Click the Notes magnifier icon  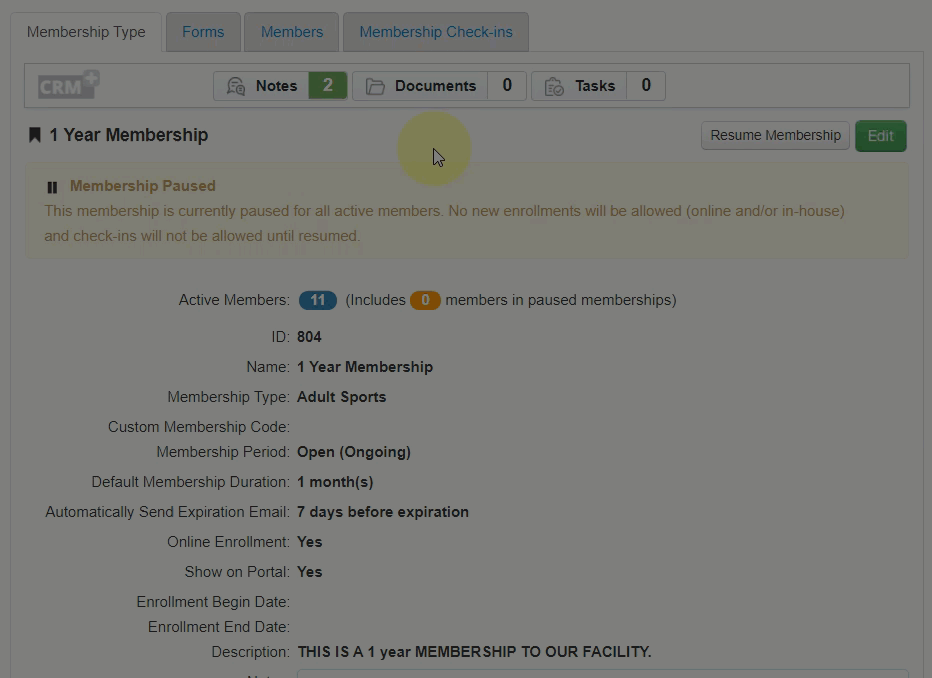tap(236, 86)
